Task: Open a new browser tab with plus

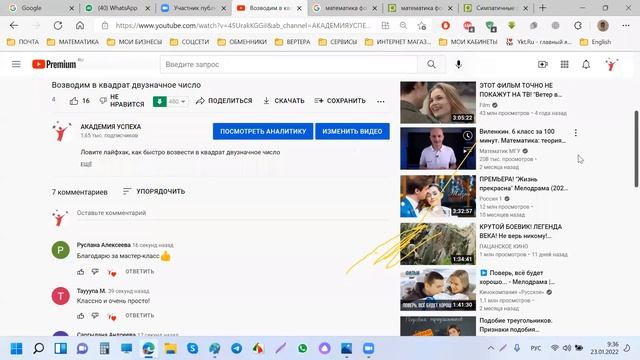Action: click(542, 8)
